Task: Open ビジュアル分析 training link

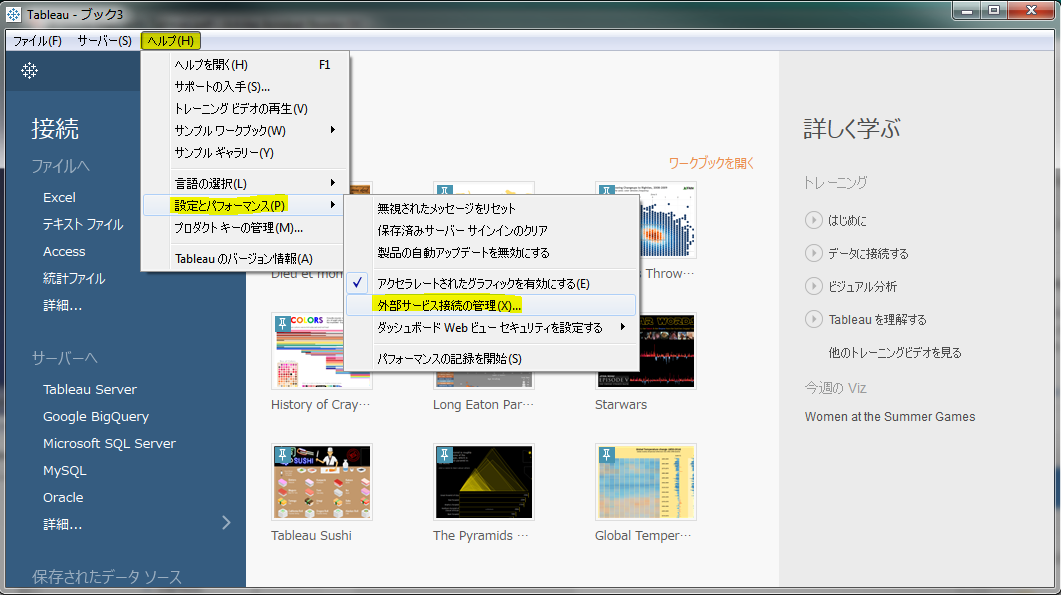Action: 862,286
